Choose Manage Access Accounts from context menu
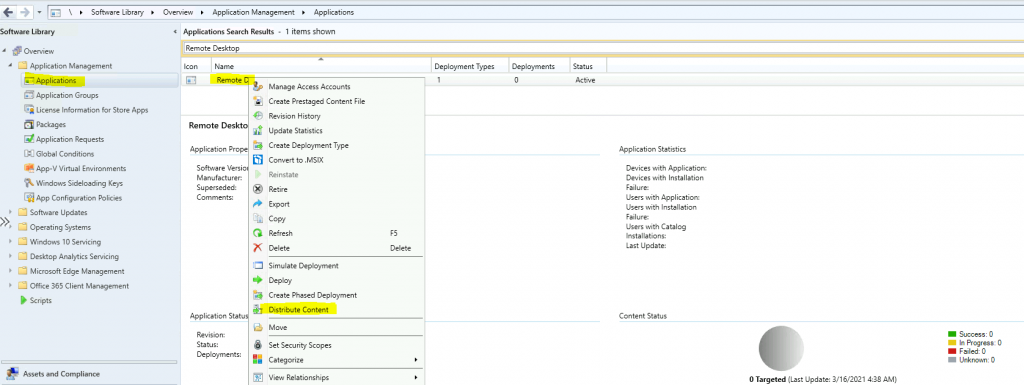1024x385 pixels. coord(310,87)
